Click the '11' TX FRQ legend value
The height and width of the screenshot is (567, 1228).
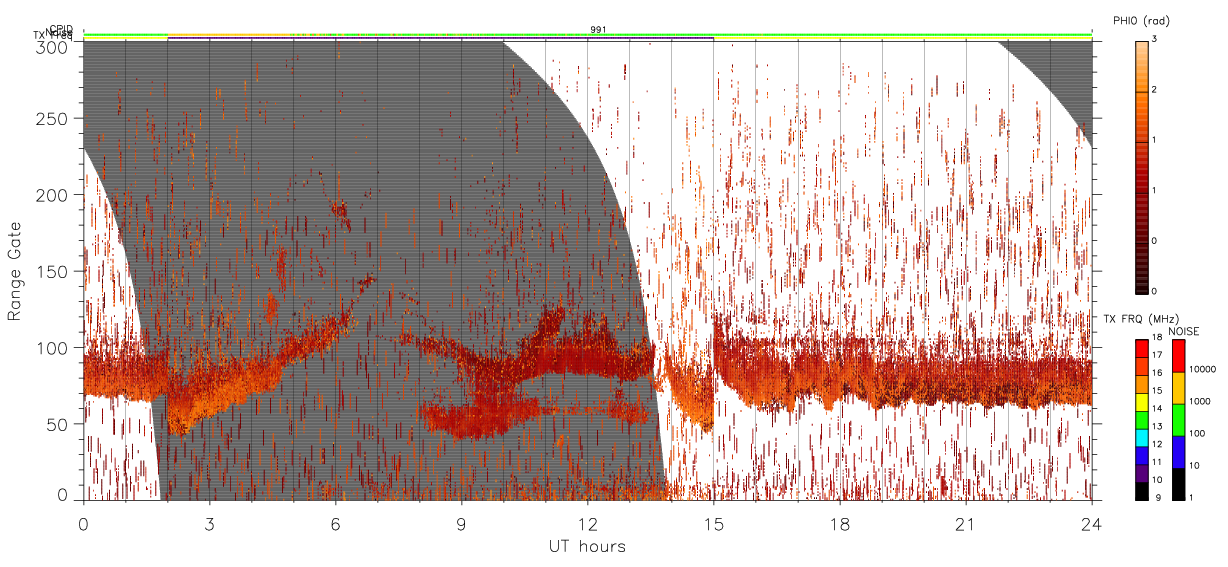click(x=1158, y=463)
